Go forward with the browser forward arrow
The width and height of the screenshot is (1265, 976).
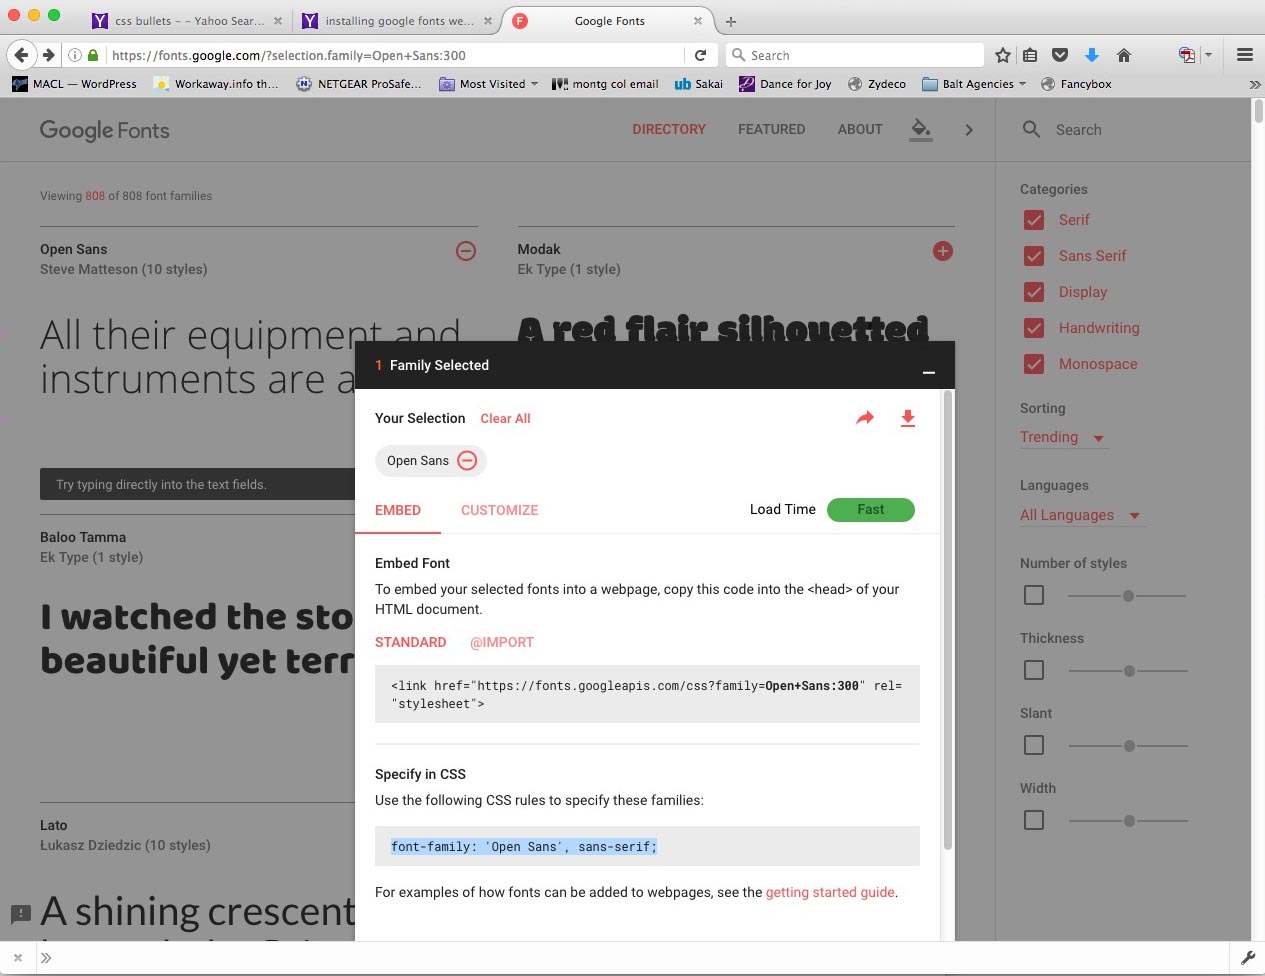tap(48, 55)
